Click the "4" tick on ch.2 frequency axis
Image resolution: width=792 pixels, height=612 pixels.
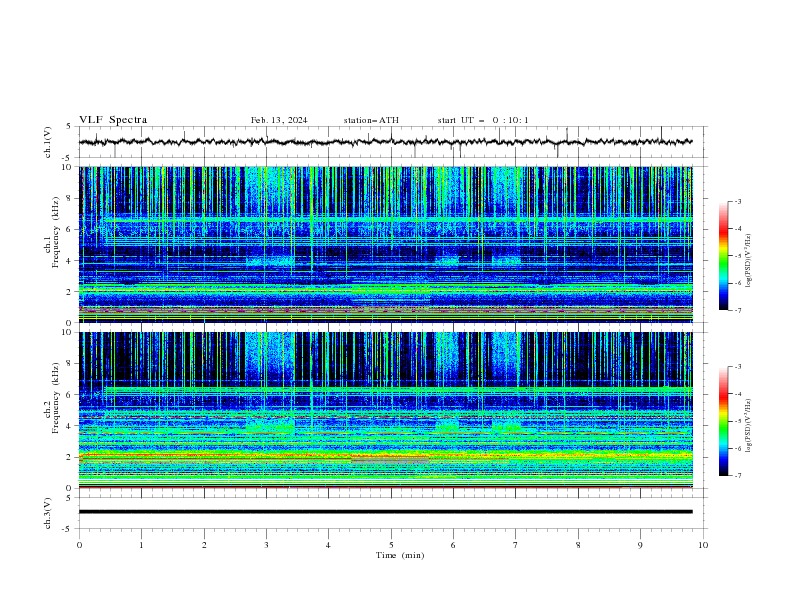(x=69, y=426)
